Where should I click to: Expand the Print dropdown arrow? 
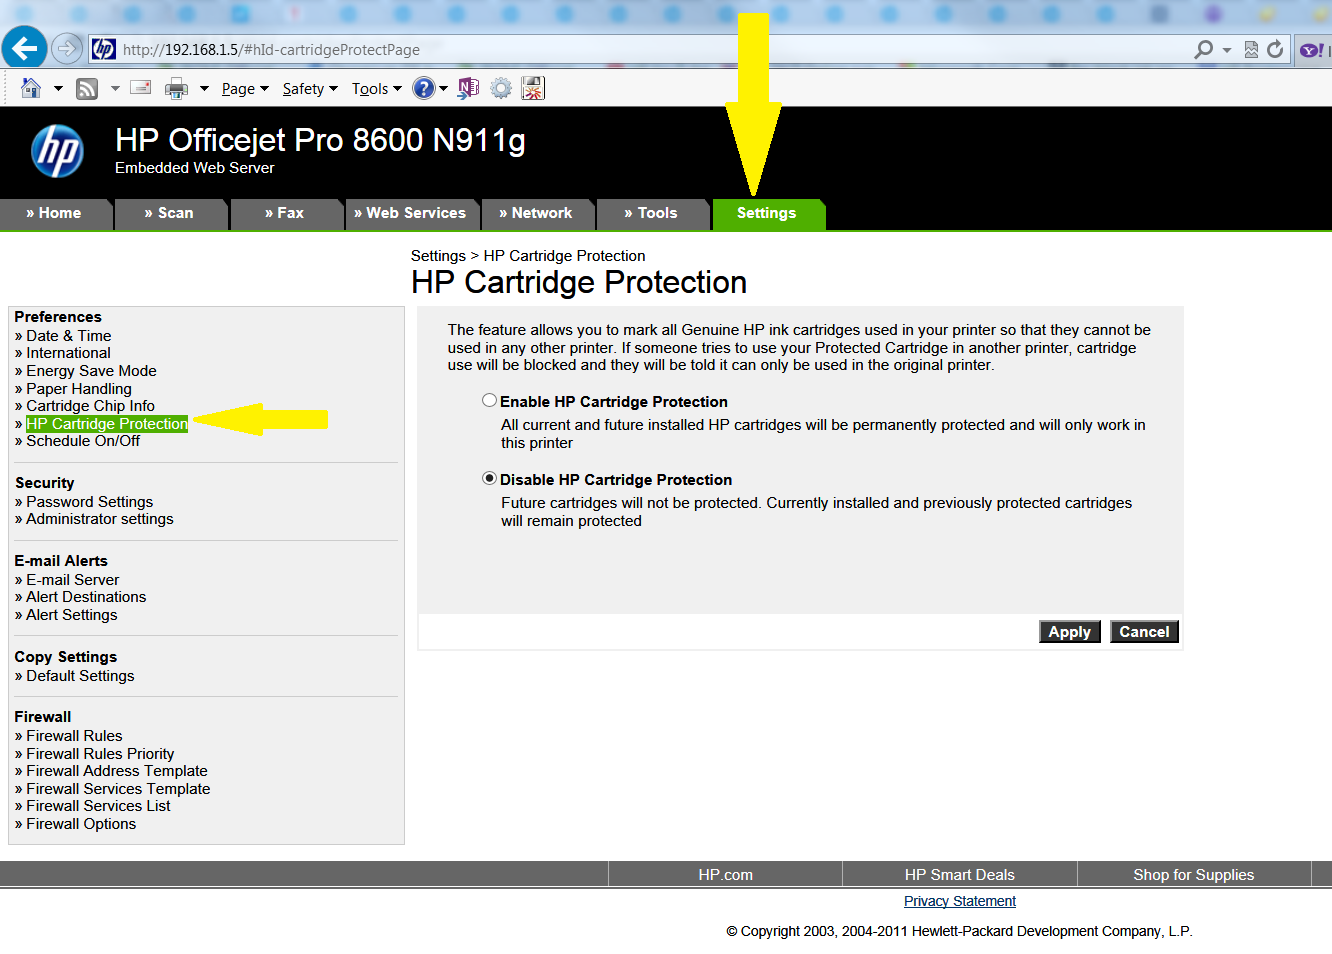[204, 89]
